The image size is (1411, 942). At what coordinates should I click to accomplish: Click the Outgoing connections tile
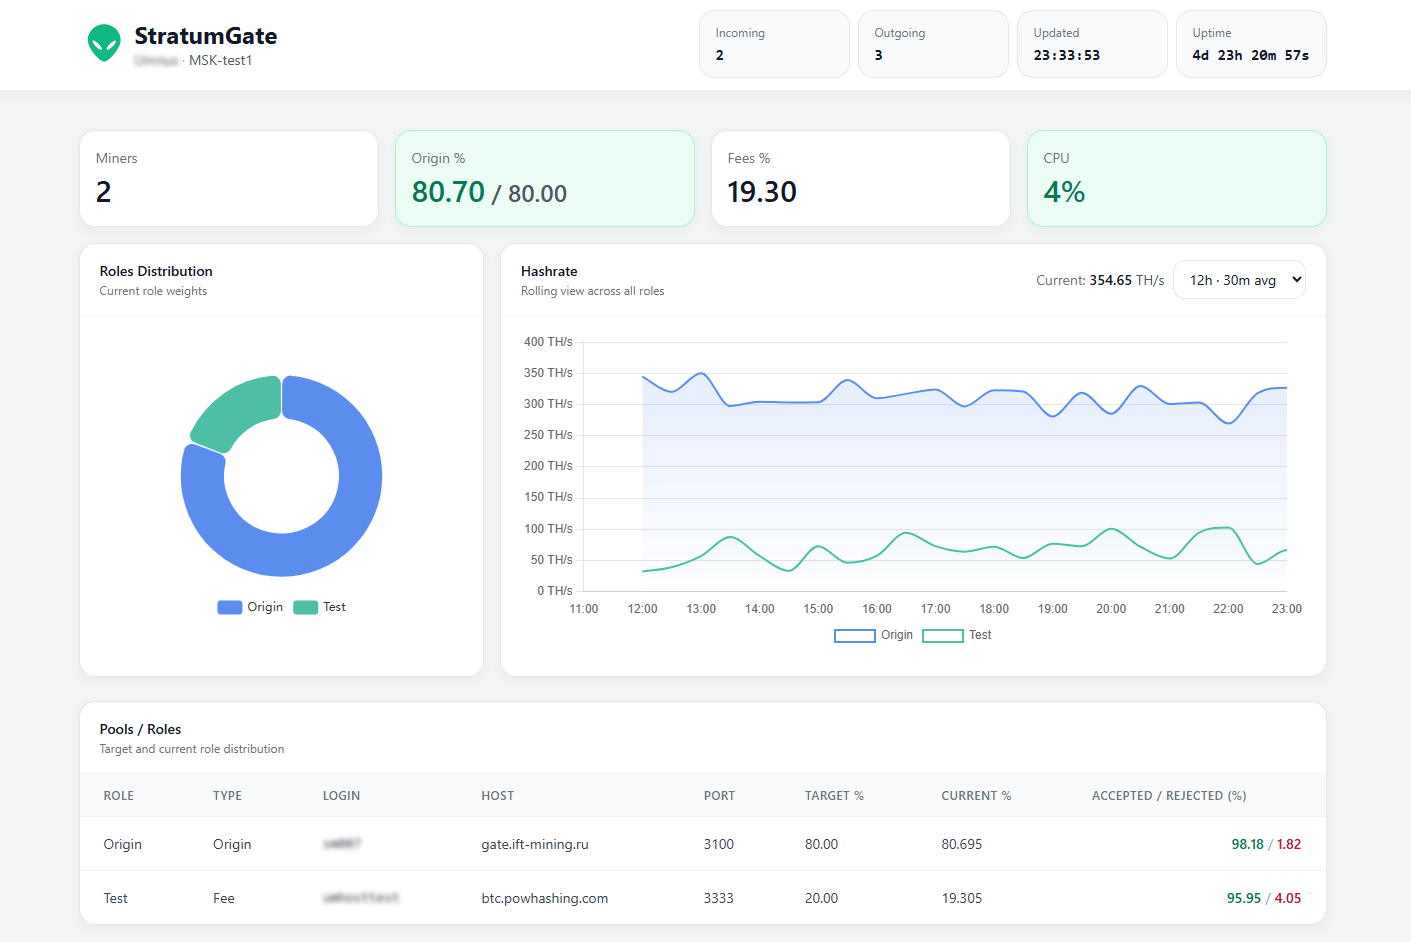coord(933,44)
